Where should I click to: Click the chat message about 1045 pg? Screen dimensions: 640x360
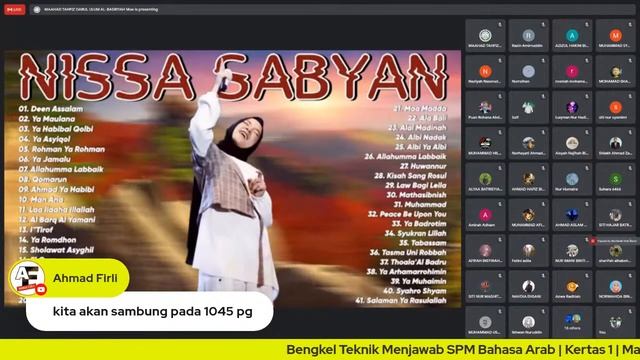(152, 312)
